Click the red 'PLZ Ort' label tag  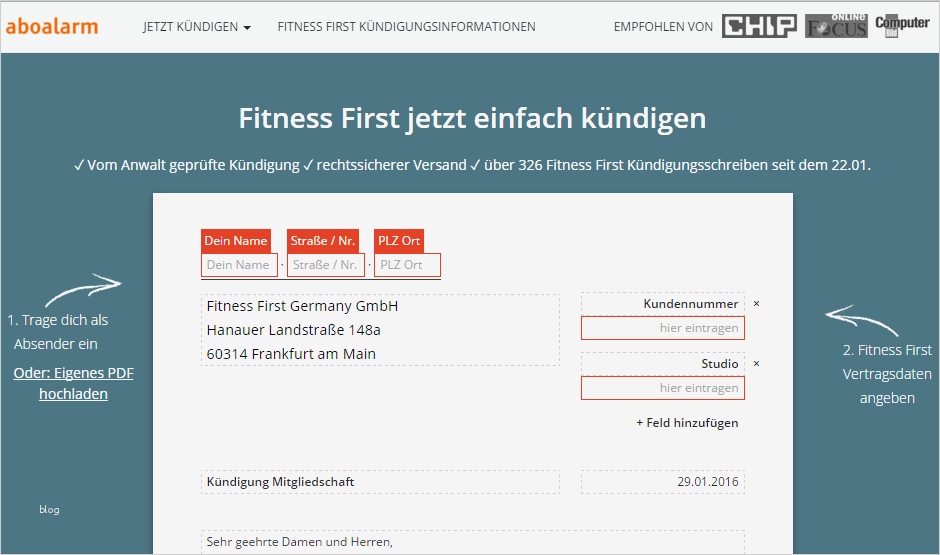pos(399,241)
